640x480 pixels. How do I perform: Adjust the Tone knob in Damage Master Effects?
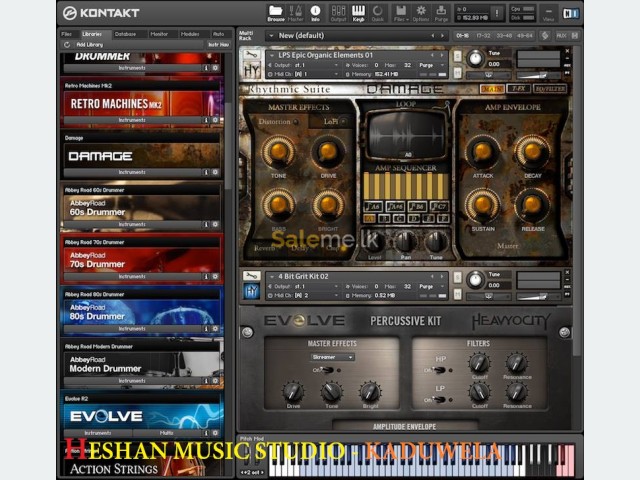click(x=279, y=151)
